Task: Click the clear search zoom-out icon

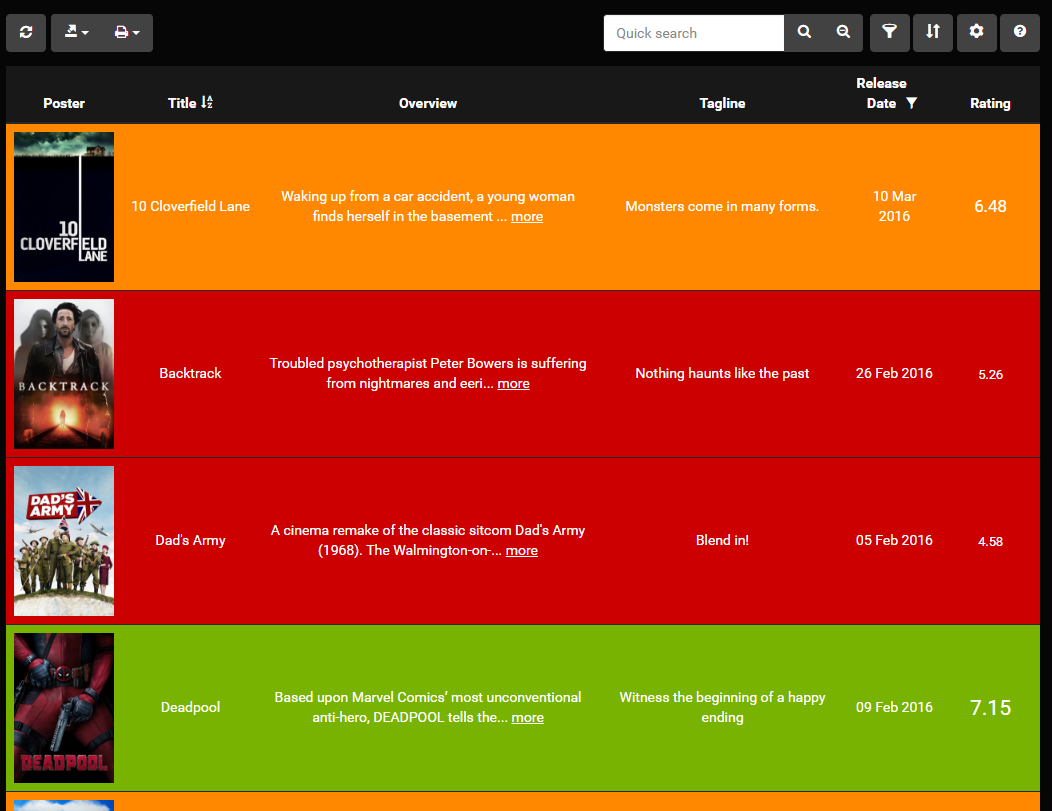Action: [x=843, y=33]
